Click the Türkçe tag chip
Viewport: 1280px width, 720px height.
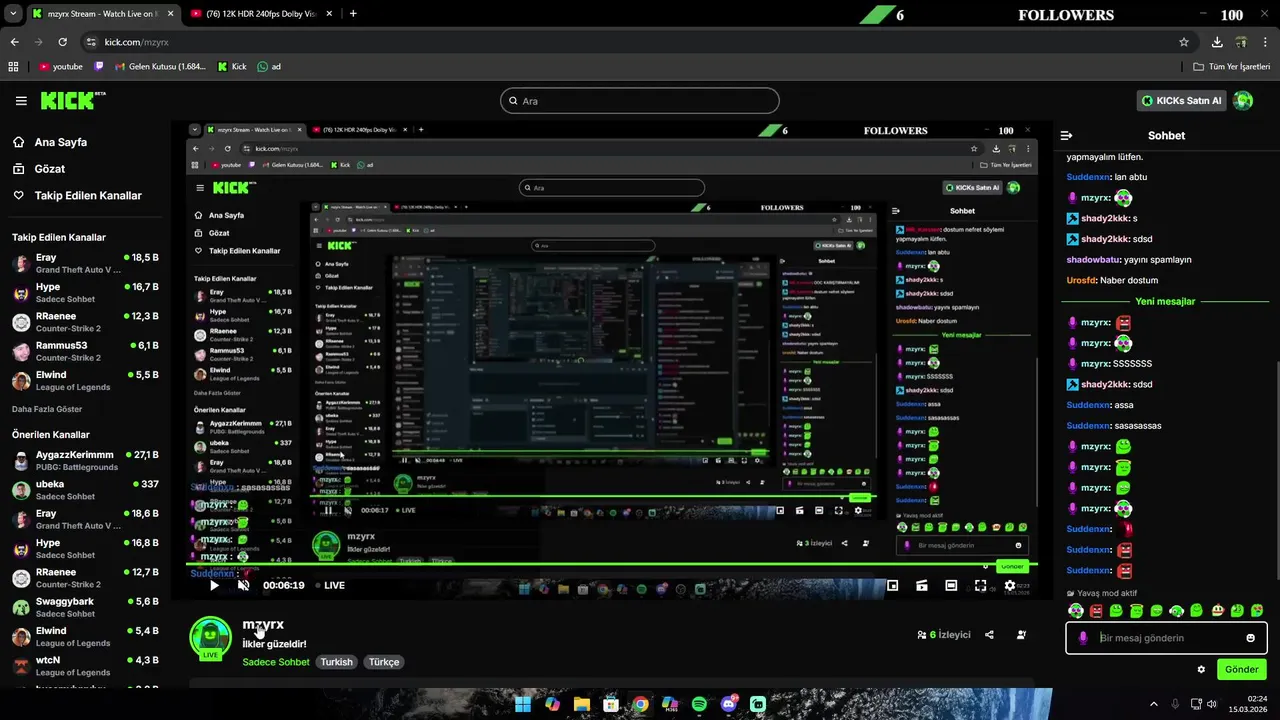384,662
